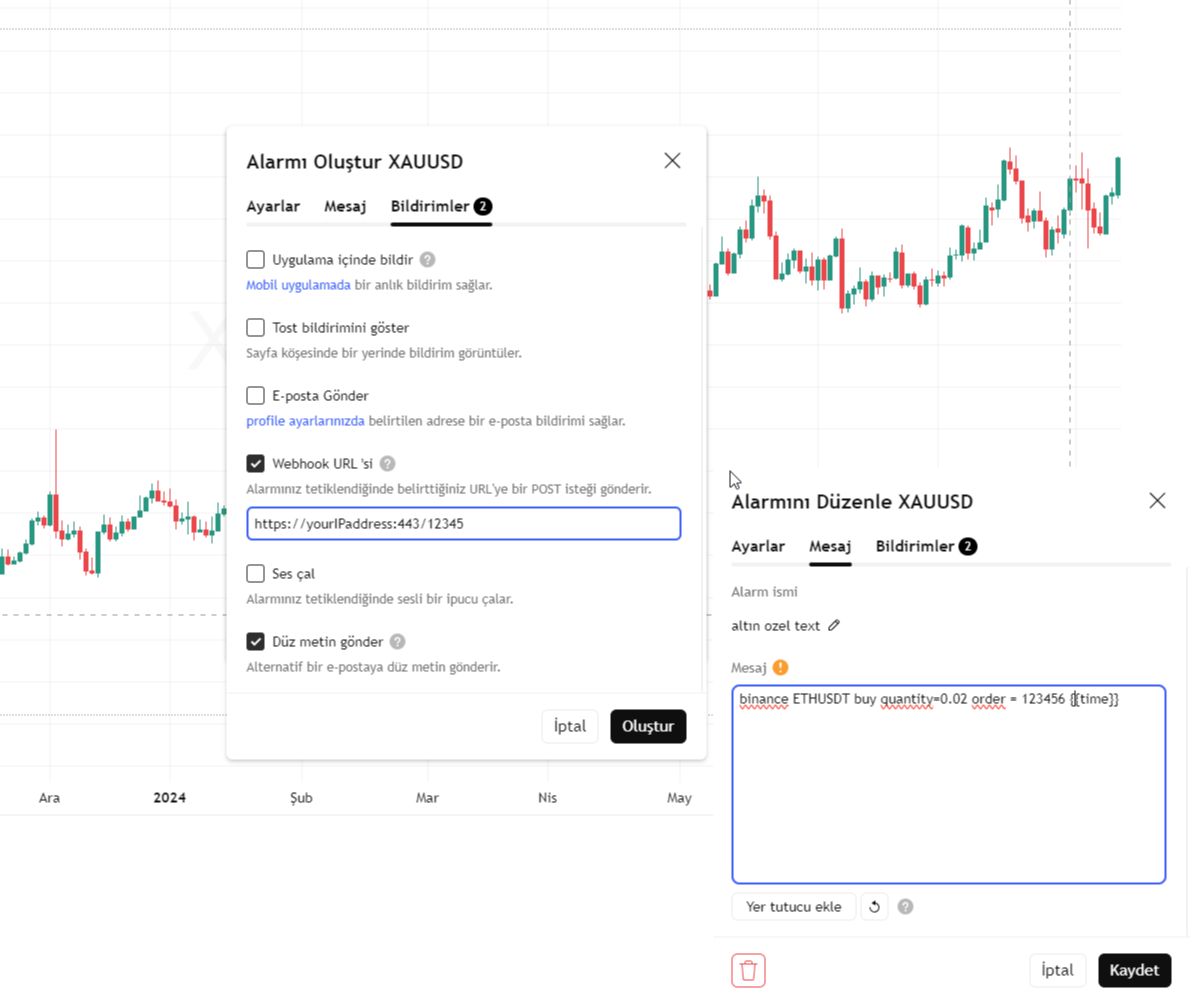
Task: Enable Uygulama içinde bildir checkbox
Action: pos(256,260)
